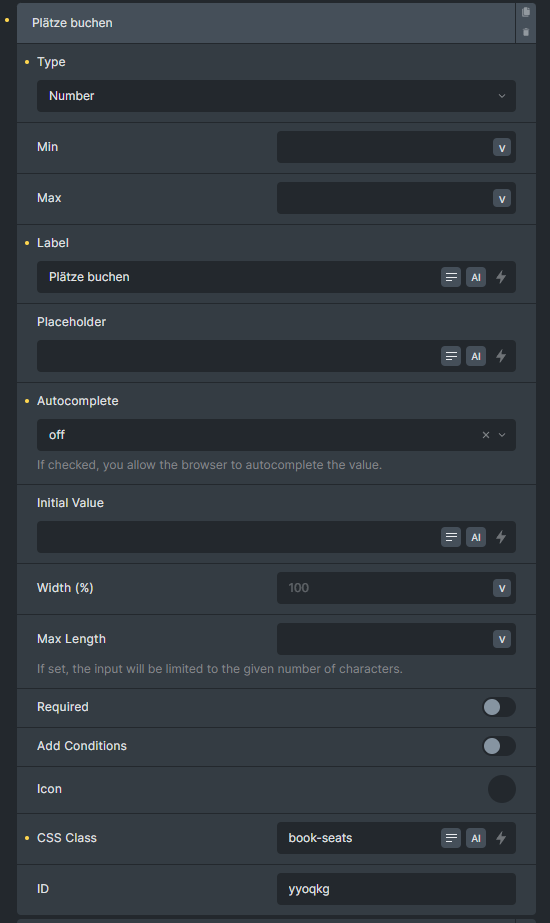Screen dimensions: 550x923
Task: Click variable icon in Max Length field
Action: 502,640
